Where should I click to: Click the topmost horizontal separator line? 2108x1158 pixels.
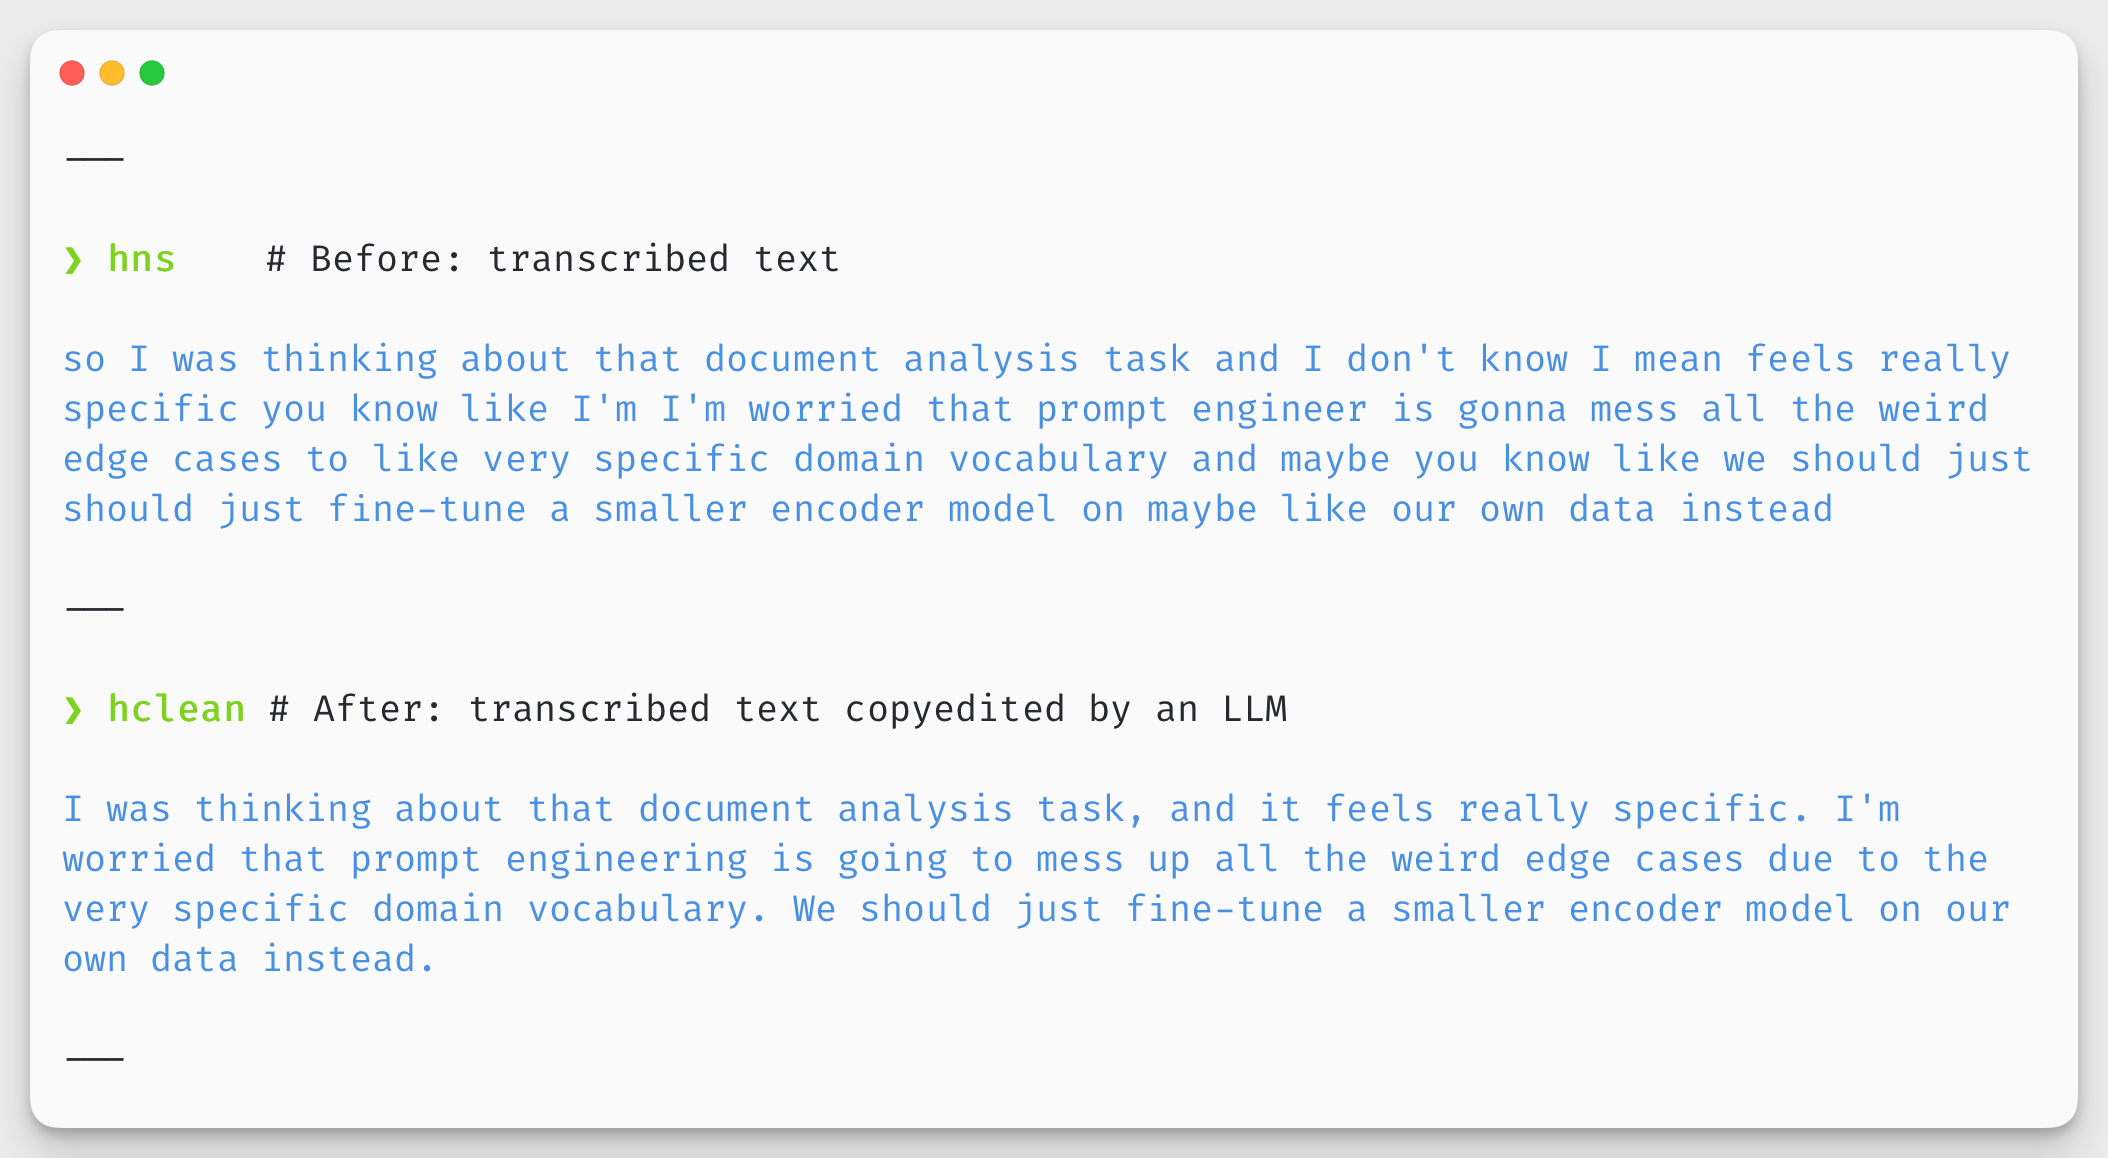(95, 157)
